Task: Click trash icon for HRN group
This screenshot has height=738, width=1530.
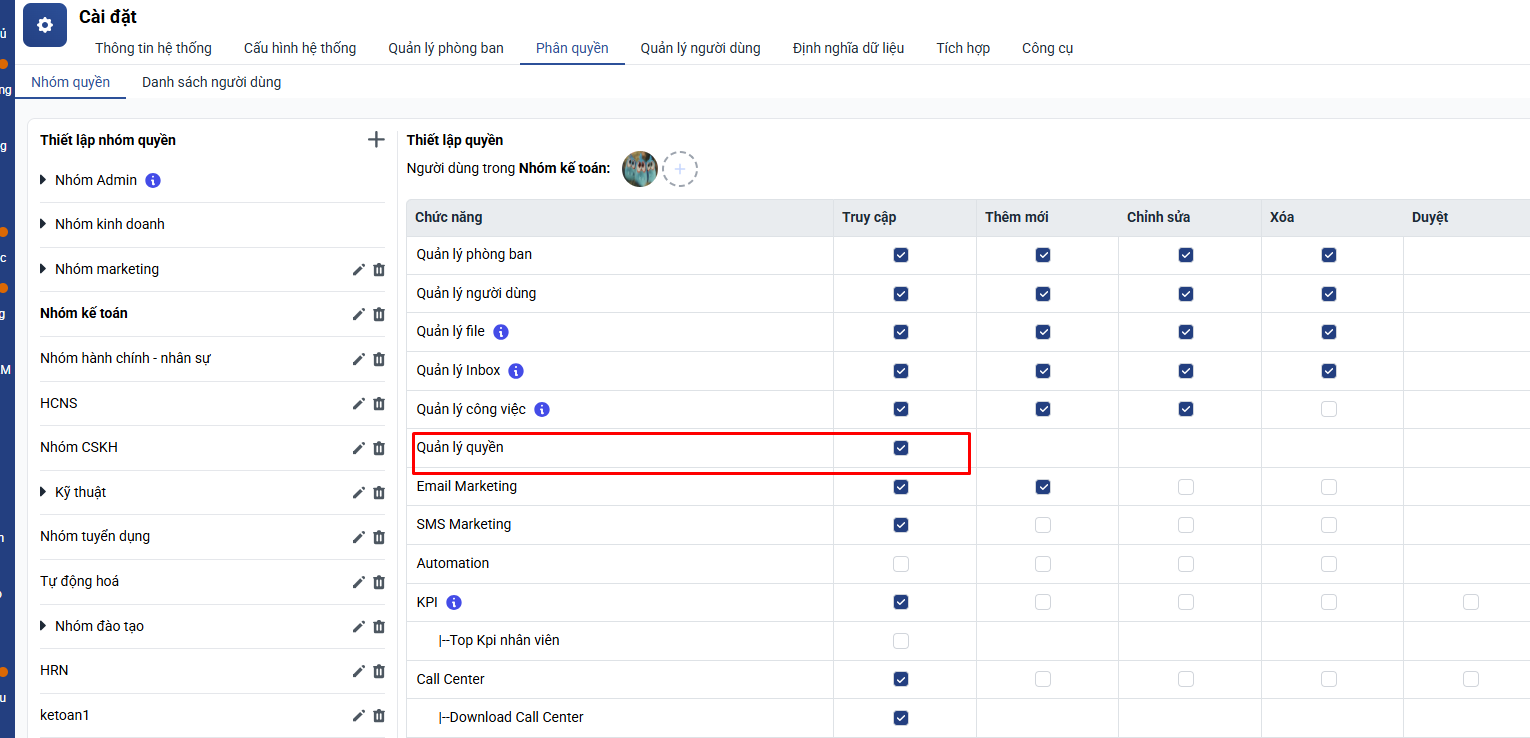Action: tap(379, 671)
